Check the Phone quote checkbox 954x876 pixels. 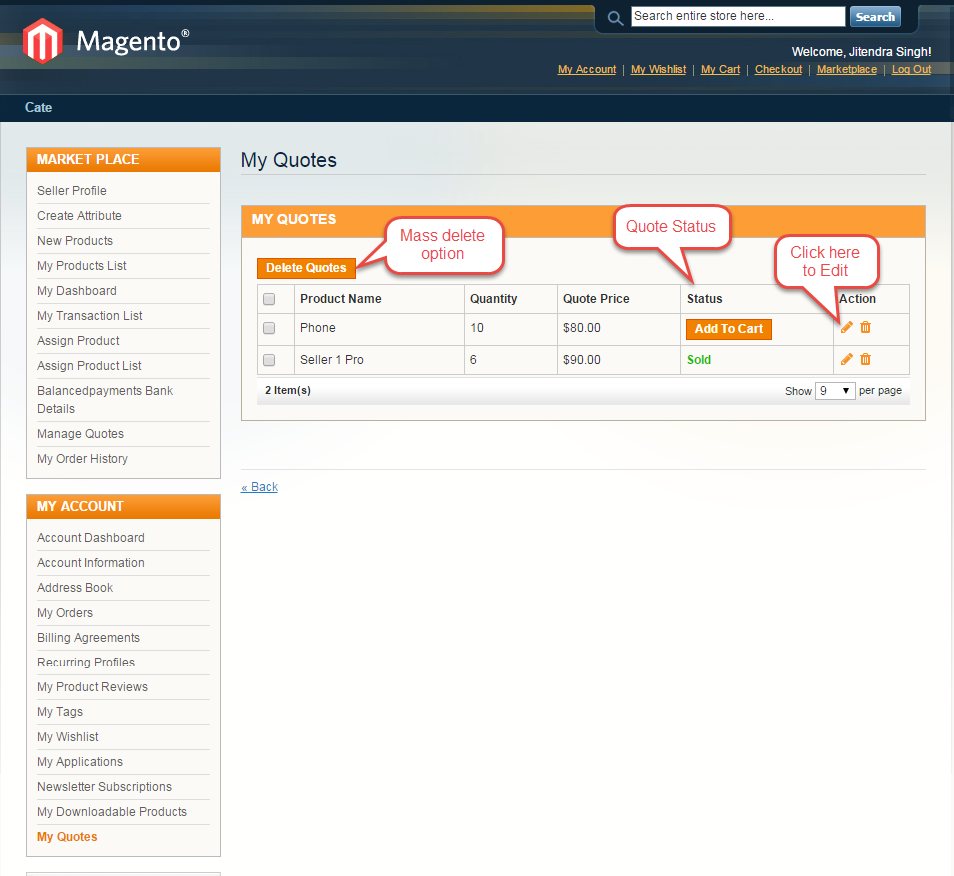click(x=269, y=328)
